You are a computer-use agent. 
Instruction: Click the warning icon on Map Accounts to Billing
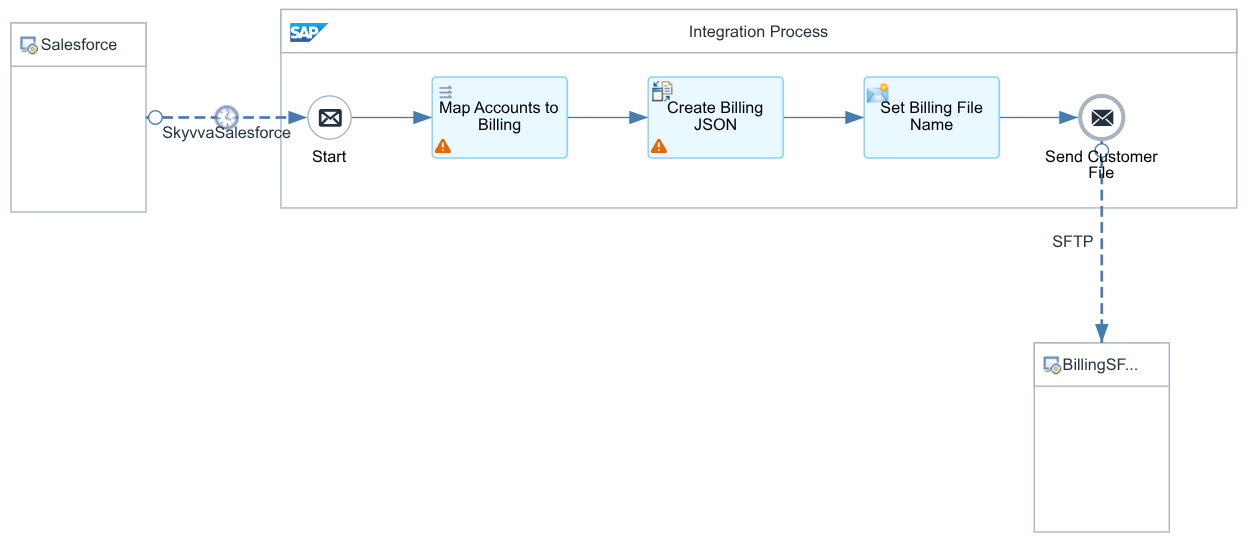tap(443, 146)
